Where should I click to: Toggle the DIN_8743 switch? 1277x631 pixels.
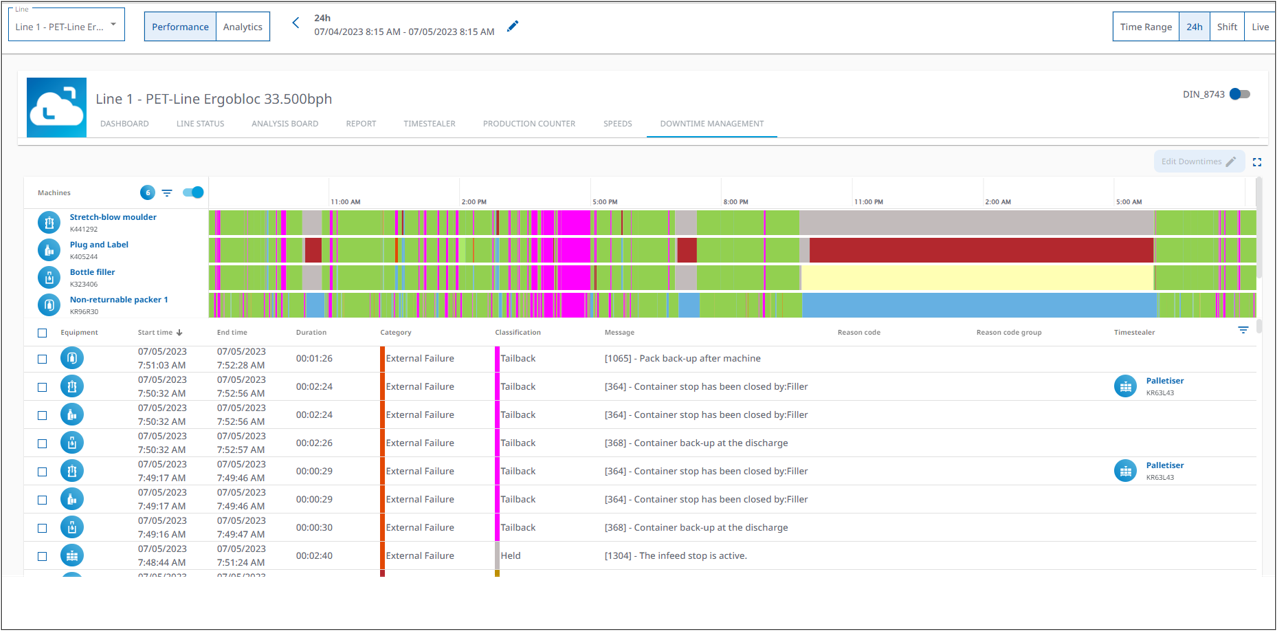coord(1240,94)
